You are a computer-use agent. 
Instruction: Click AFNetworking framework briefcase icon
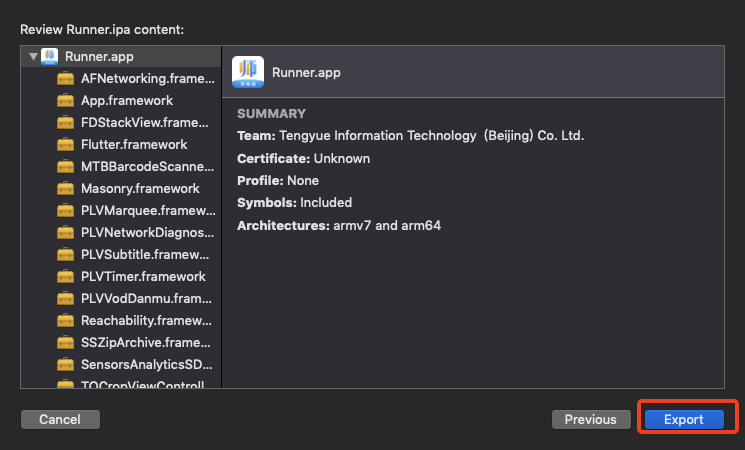click(65, 78)
